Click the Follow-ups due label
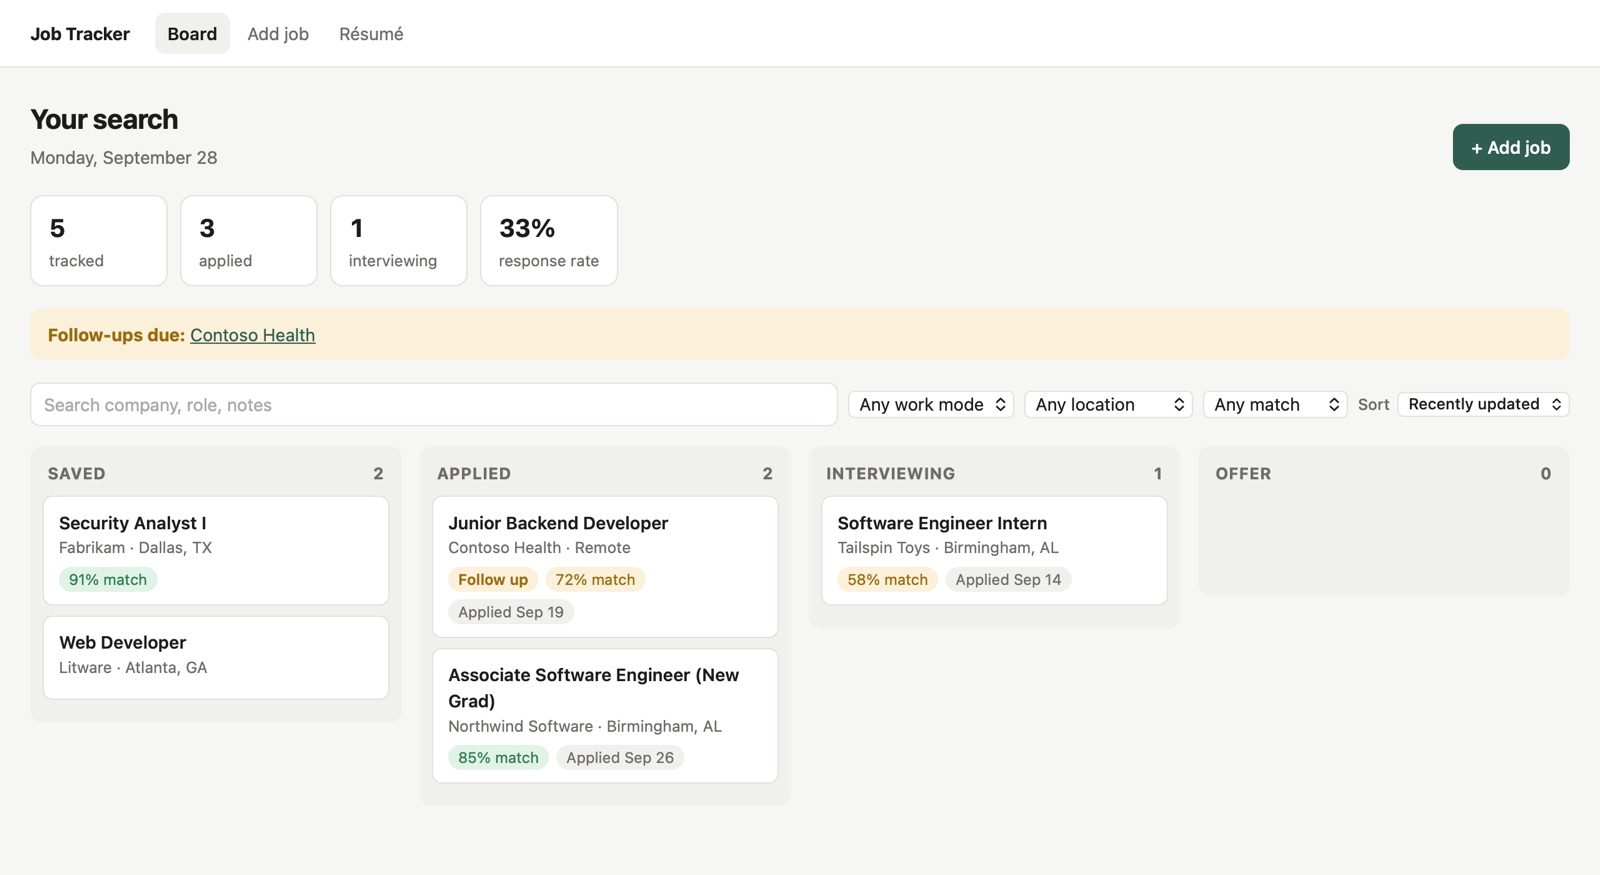Image resolution: width=1600 pixels, height=875 pixels. click(116, 335)
